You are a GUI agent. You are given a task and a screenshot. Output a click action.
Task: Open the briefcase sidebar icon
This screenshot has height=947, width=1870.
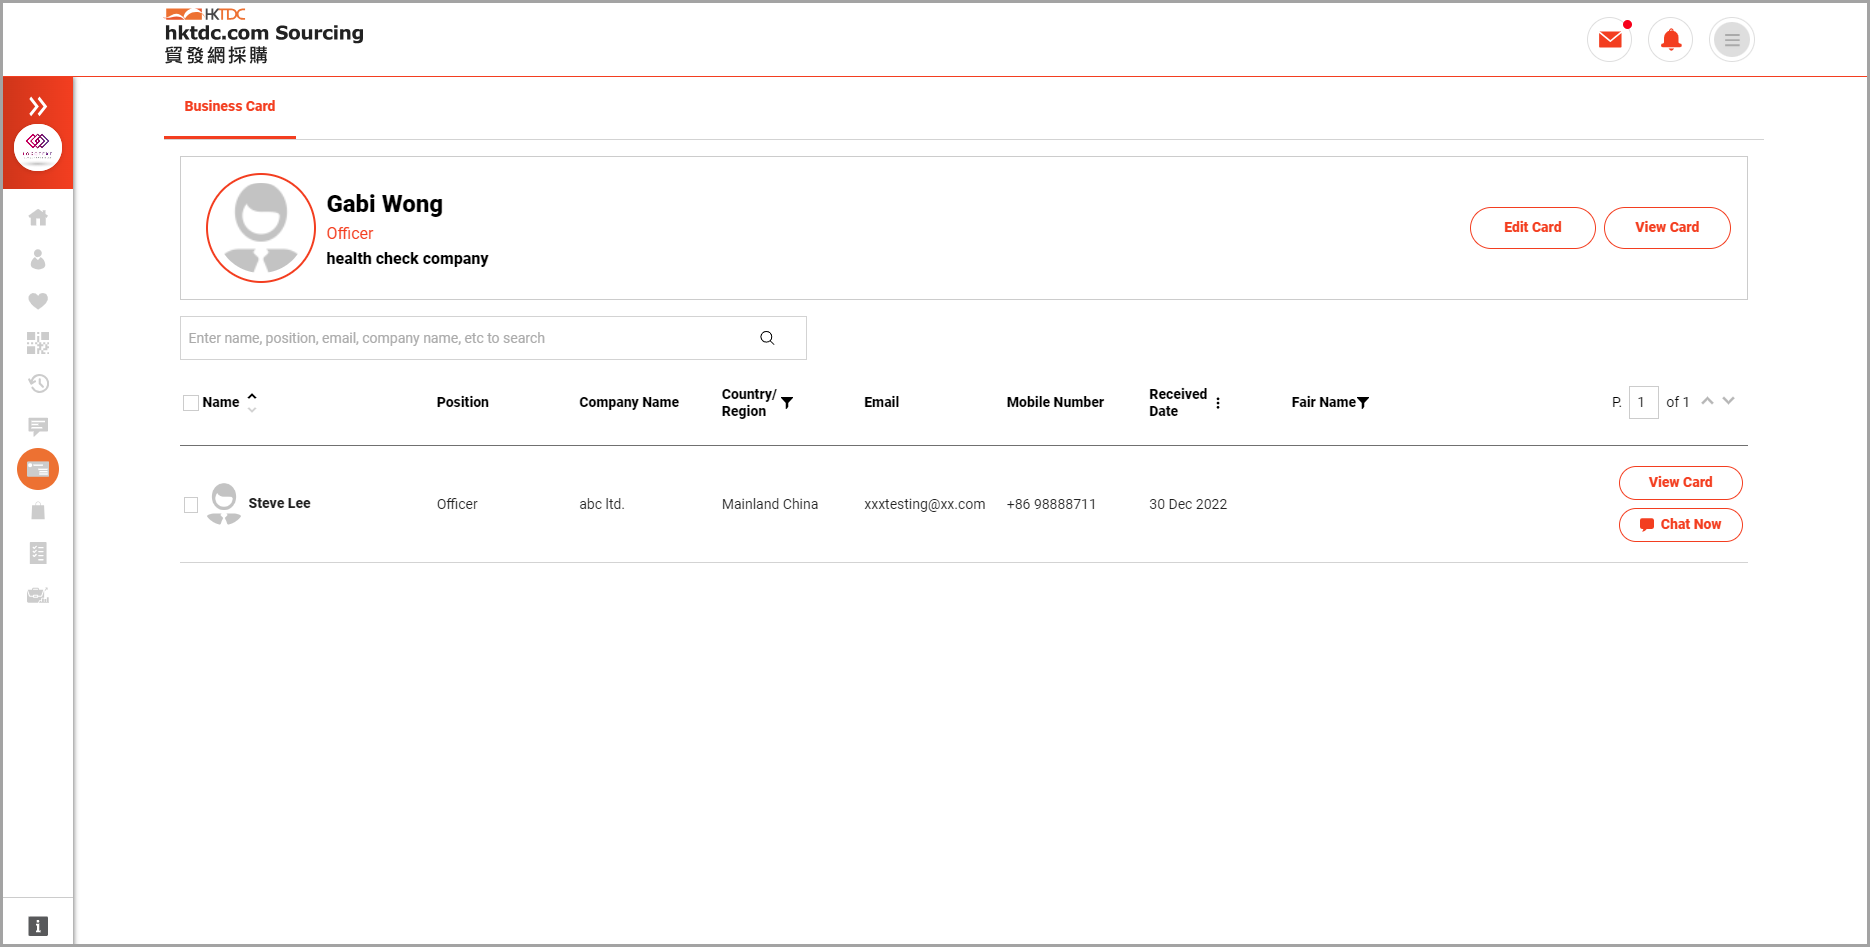coord(38,595)
